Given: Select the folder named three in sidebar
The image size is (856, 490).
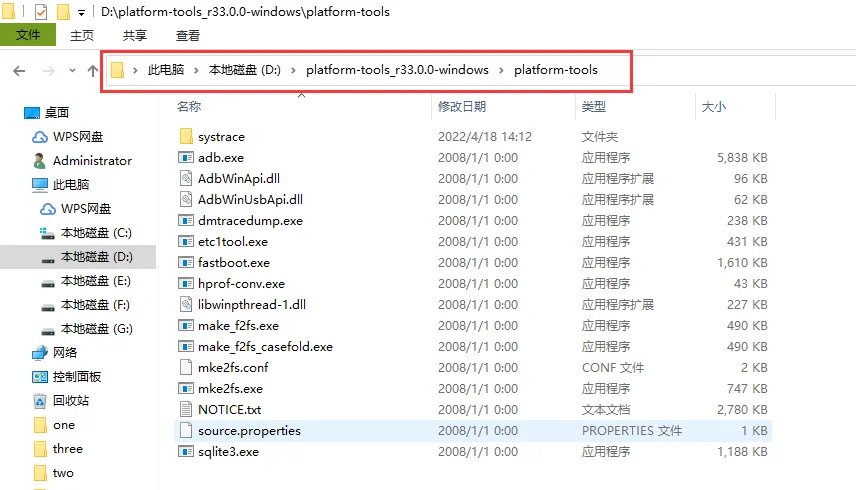Looking at the screenshot, I should tap(68, 449).
